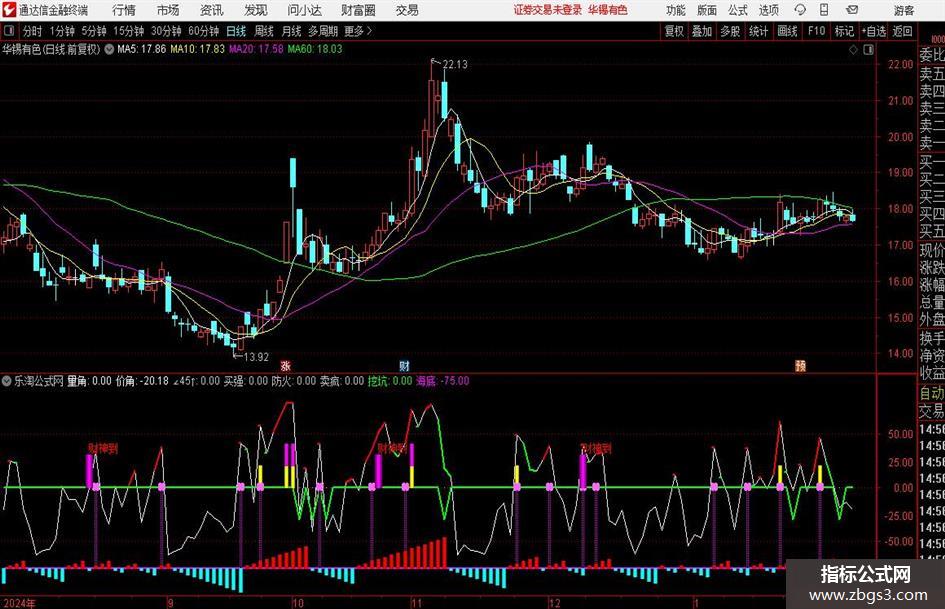
Task: Open the 公式 menu
Action: (738, 10)
